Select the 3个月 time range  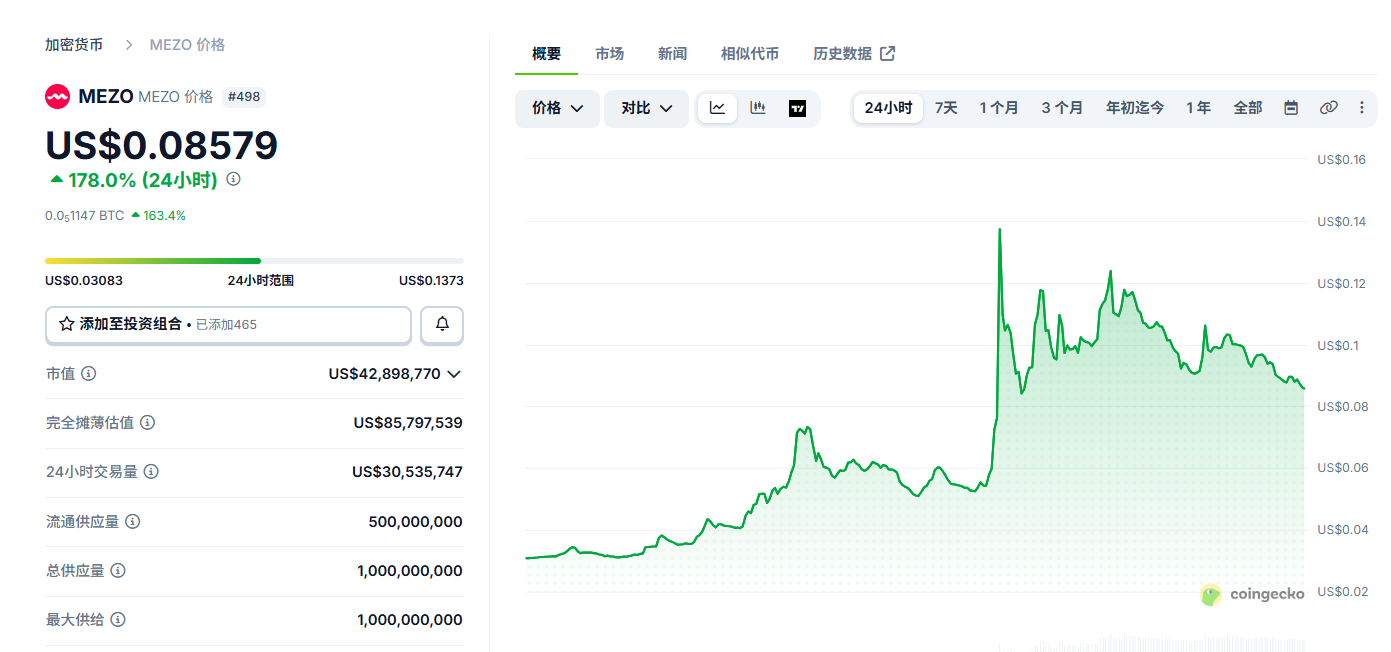coord(1062,108)
